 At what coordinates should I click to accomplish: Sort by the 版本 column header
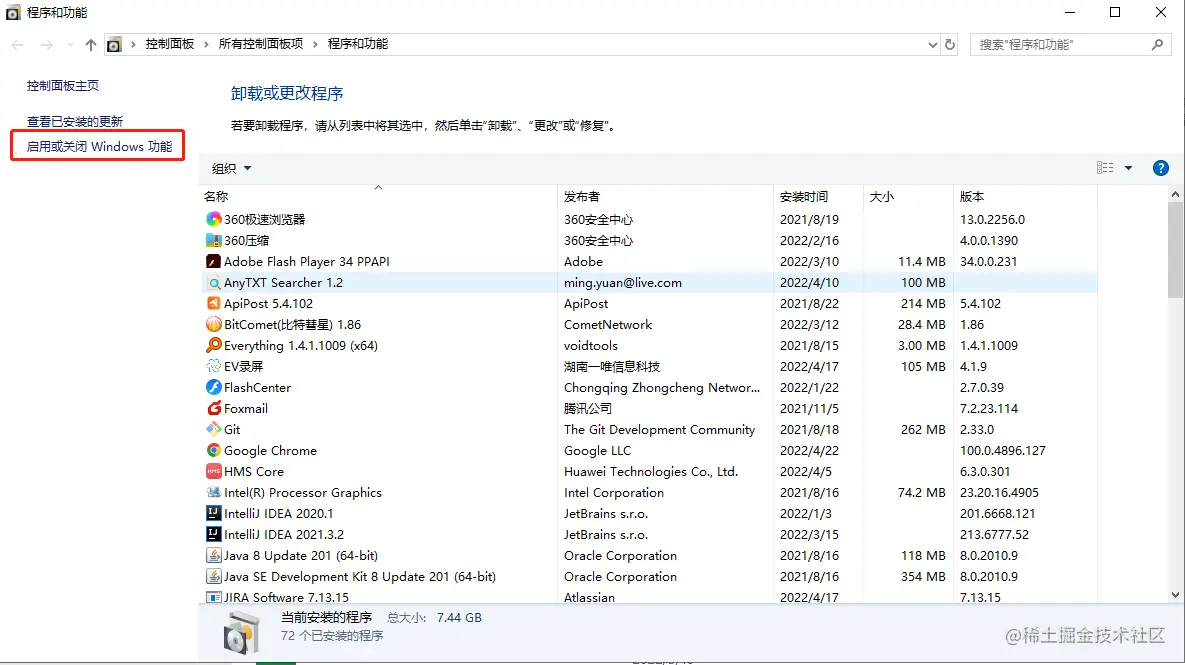coord(1025,196)
